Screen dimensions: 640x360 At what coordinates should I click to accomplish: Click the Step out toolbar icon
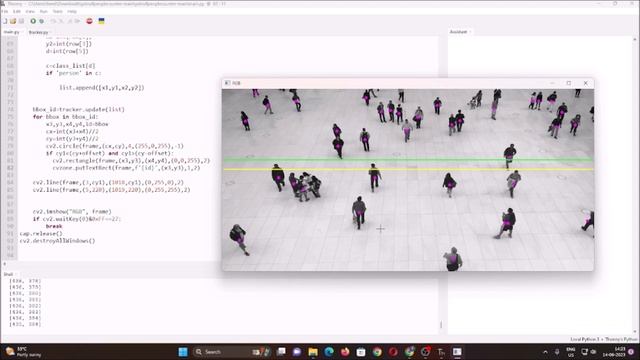[69, 21]
